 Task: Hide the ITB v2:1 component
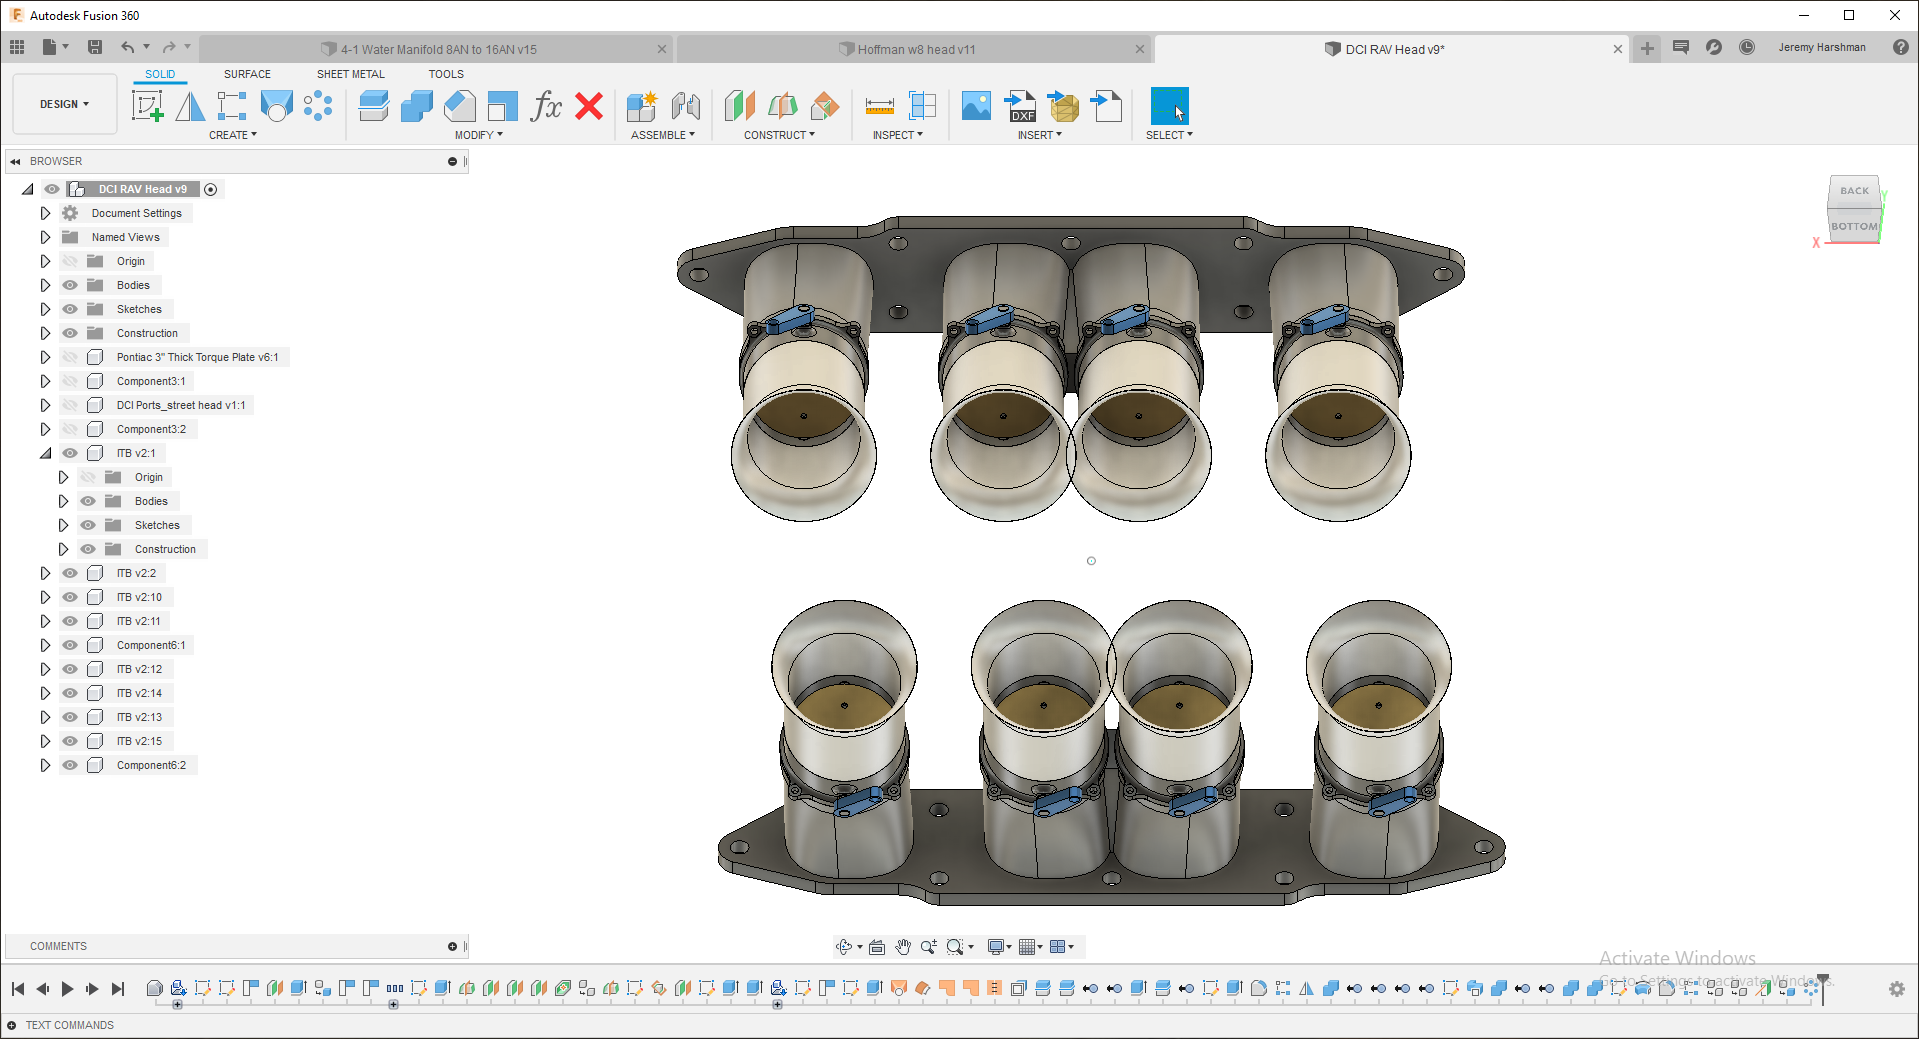70,453
